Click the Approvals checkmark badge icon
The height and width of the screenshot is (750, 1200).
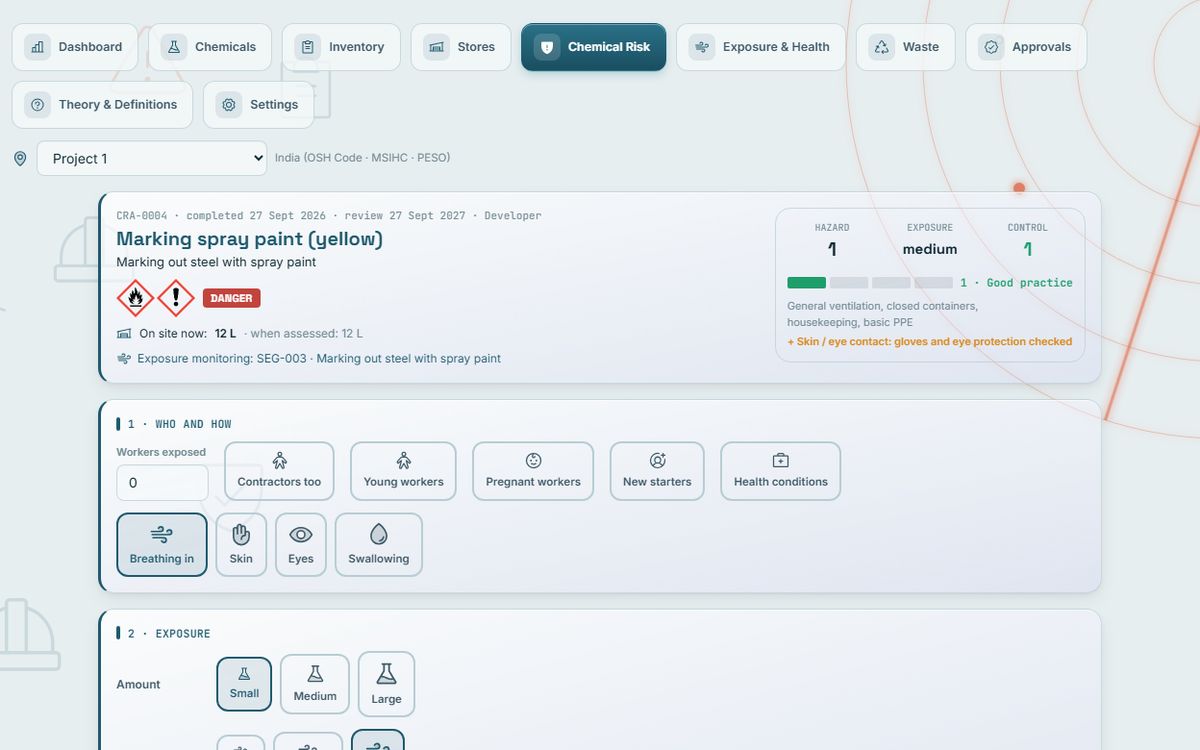(x=992, y=47)
